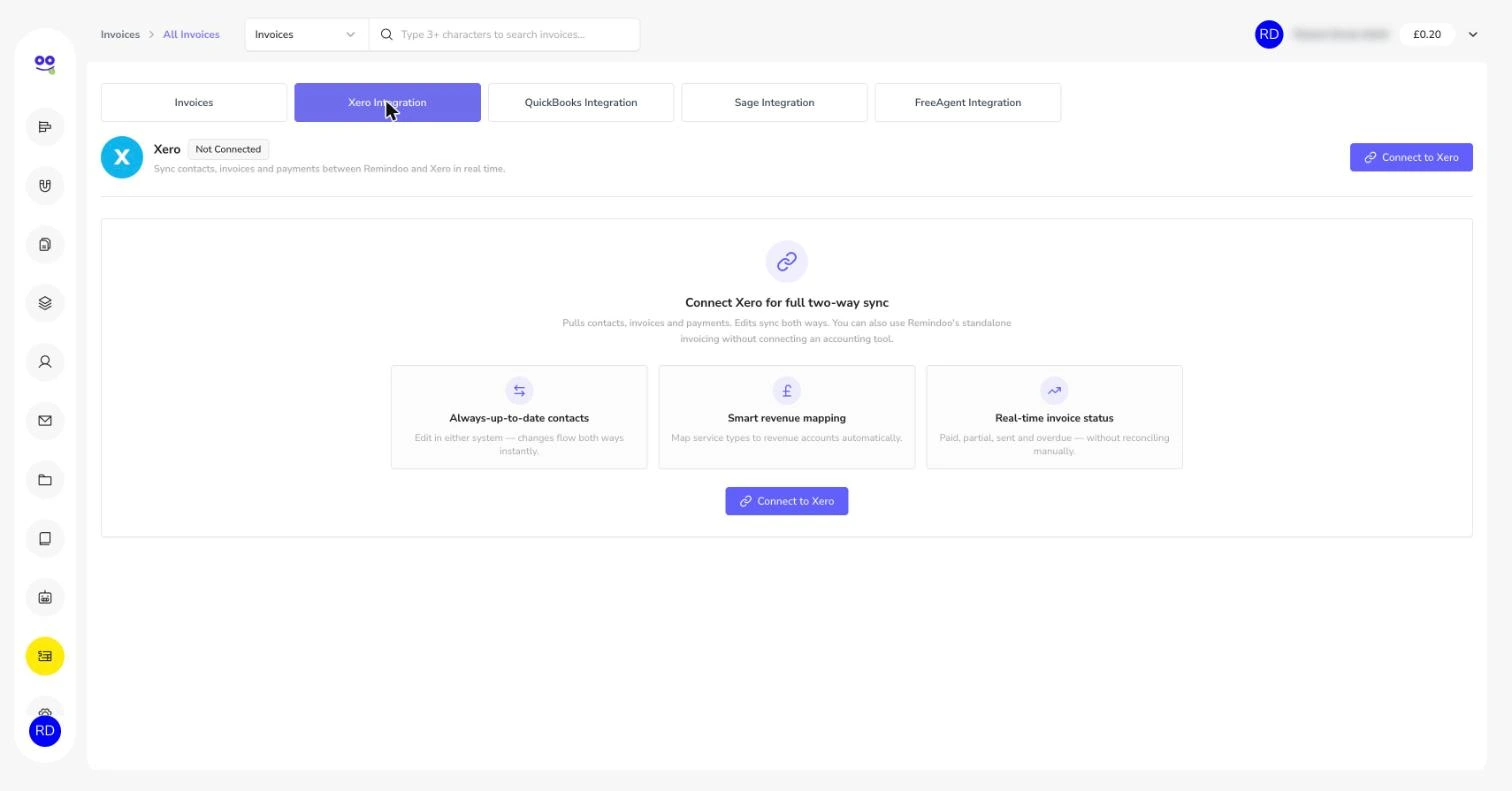Click the Not Connected status badge
This screenshot has width=1512, height=791.
[x=228, y=150]
